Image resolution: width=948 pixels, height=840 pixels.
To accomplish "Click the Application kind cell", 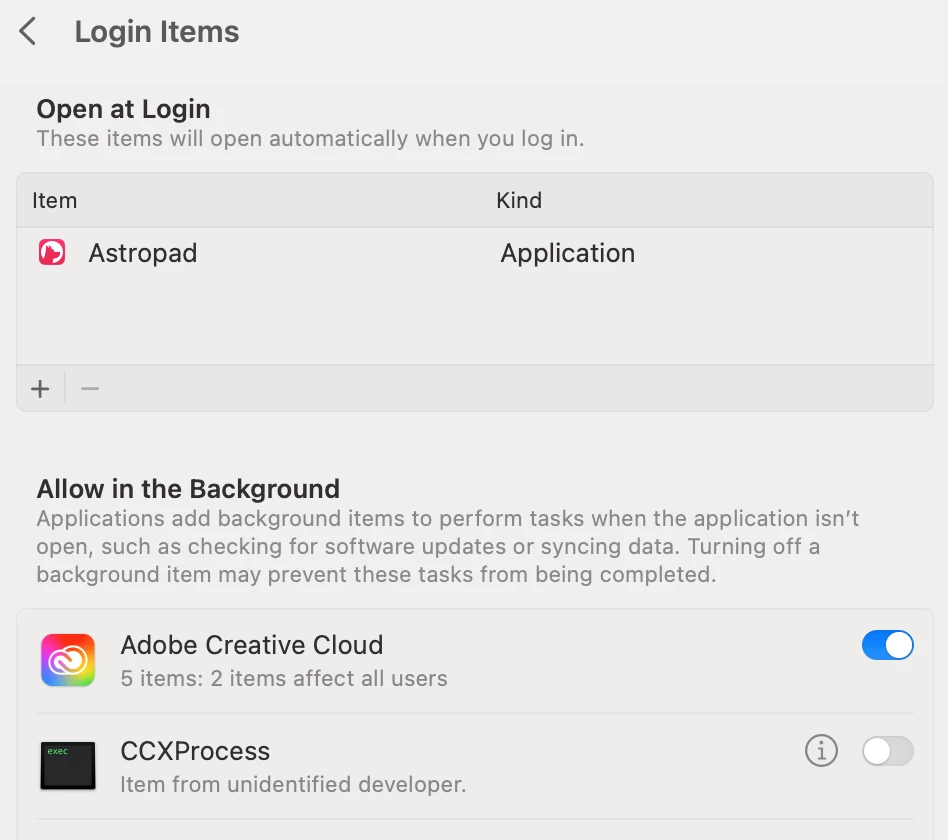I will (x=568, y=253).
